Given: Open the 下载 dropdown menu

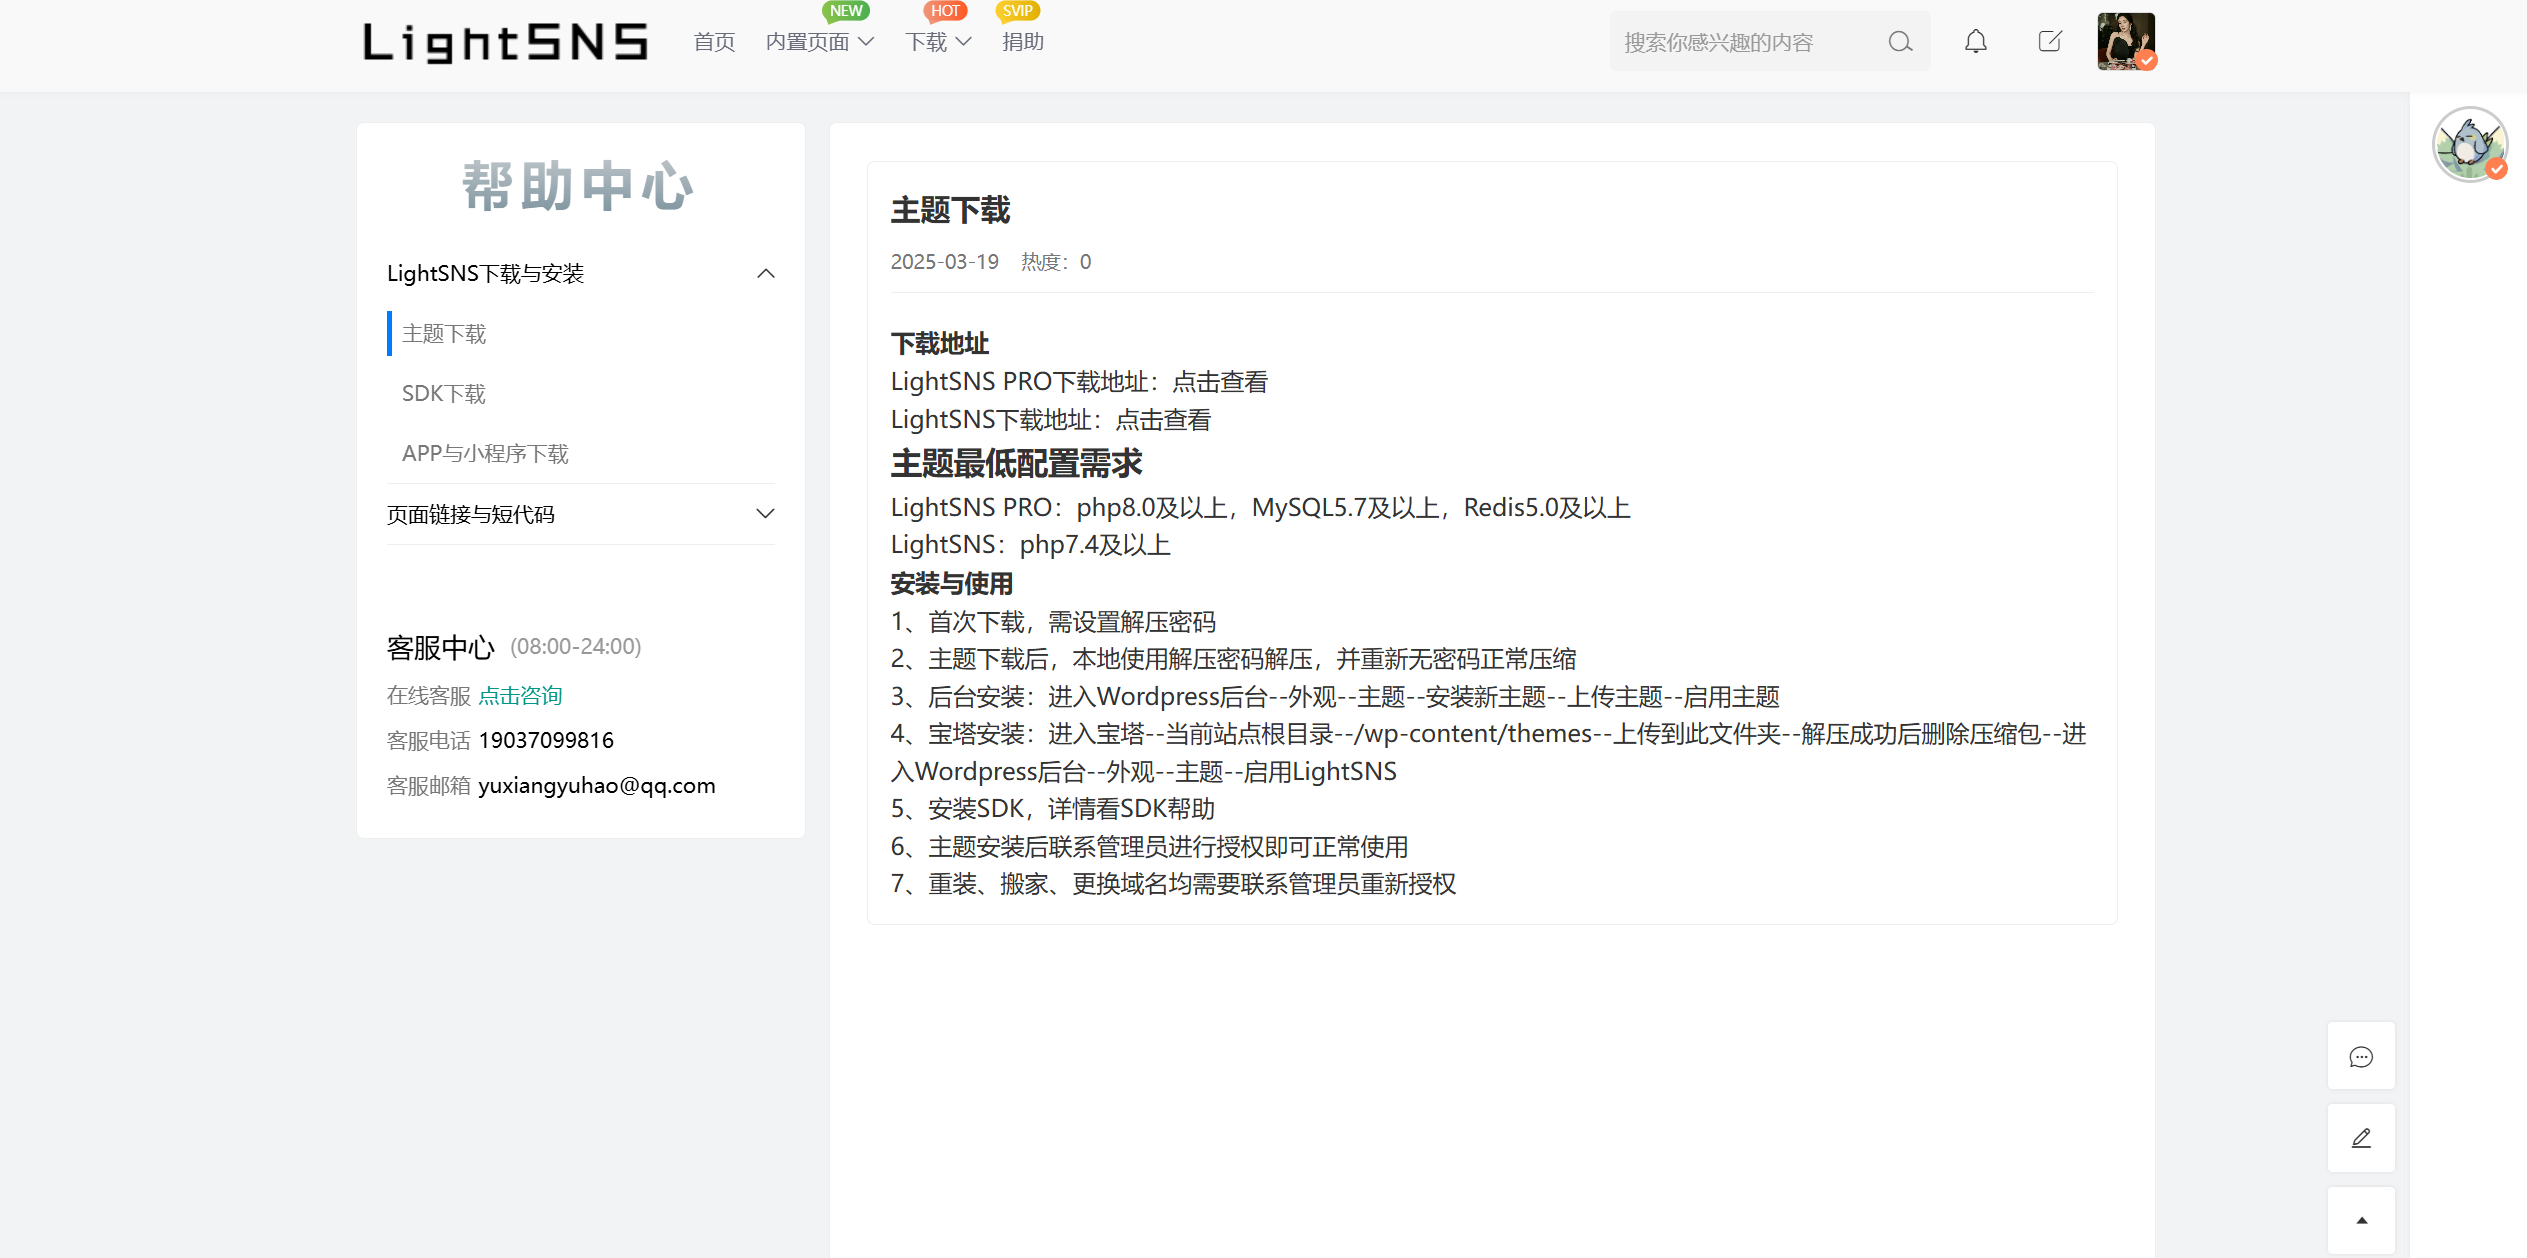Looking at the screenshot, I should point(938,42).
